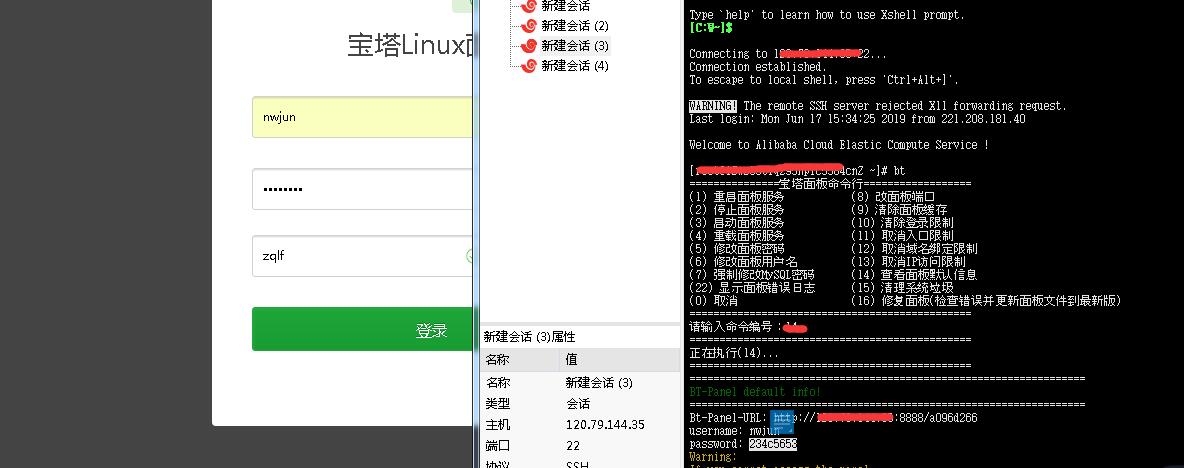The width and height of the screenshot is (1184, 468).
Task: Click terminal option (11) 取消入口限制
Action: click(x=902, y=236)
